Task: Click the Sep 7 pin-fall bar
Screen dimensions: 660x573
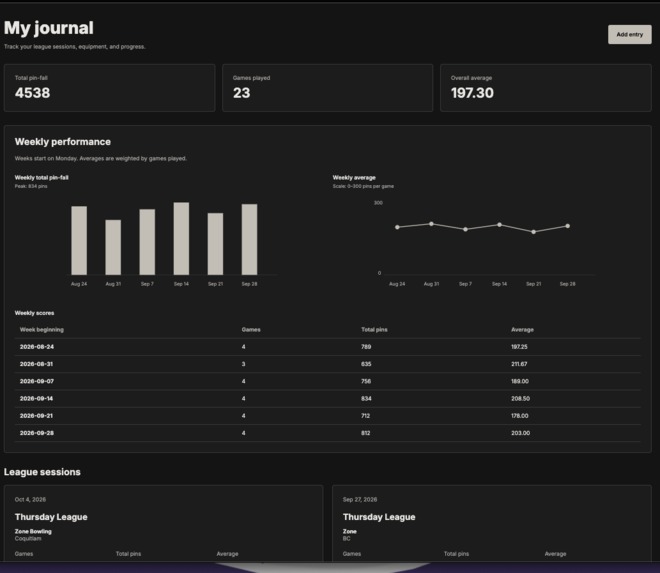Action: (x=147, y=242)
